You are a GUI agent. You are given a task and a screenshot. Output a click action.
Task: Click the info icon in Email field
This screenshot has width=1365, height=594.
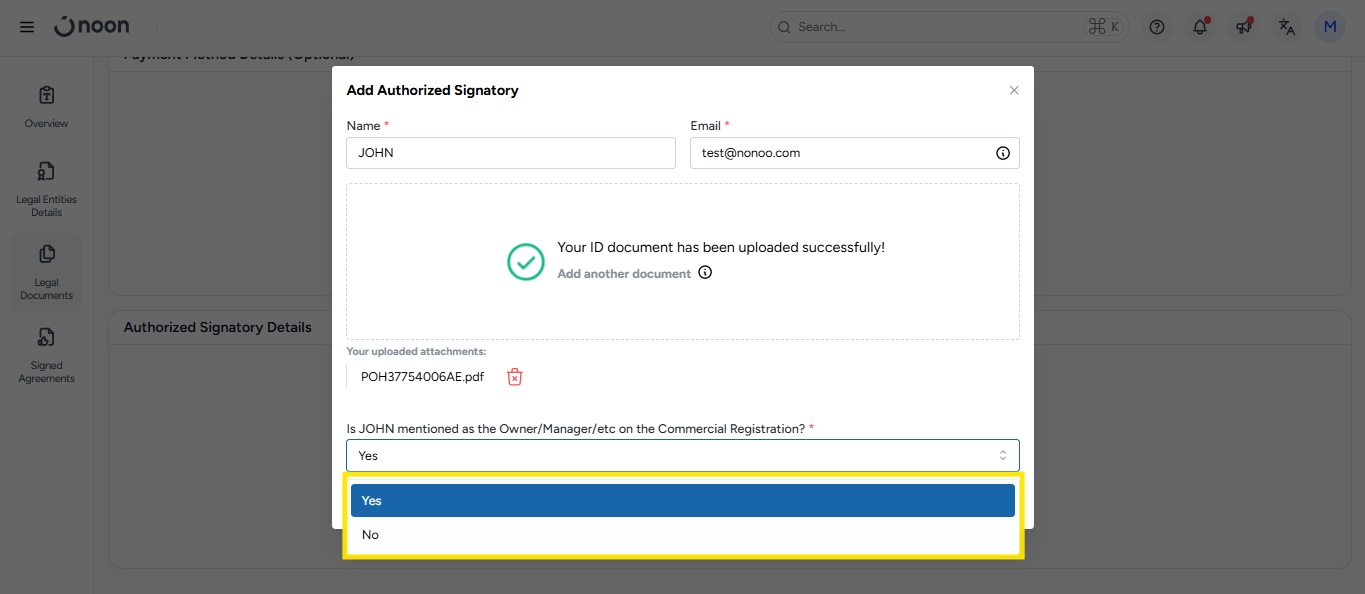click(1002, 153)
